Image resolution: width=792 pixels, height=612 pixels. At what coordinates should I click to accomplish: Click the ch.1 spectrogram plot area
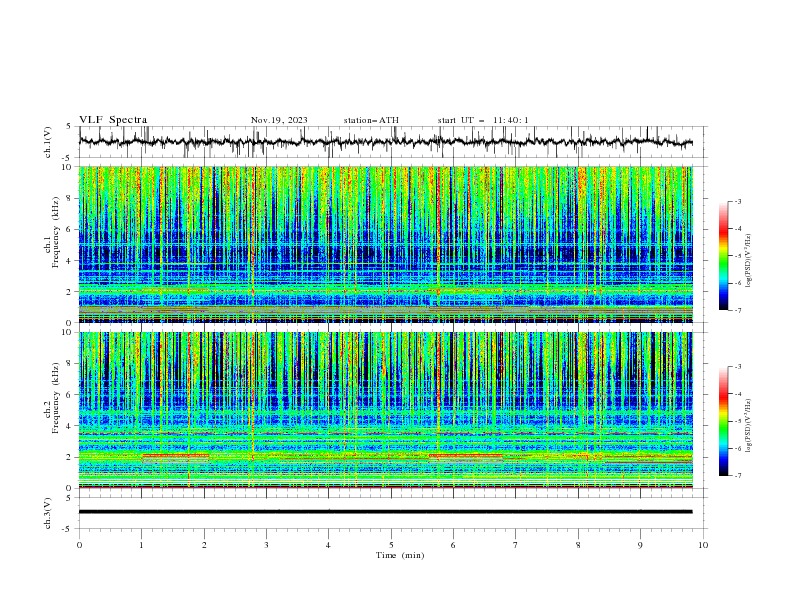click(385, 244)
